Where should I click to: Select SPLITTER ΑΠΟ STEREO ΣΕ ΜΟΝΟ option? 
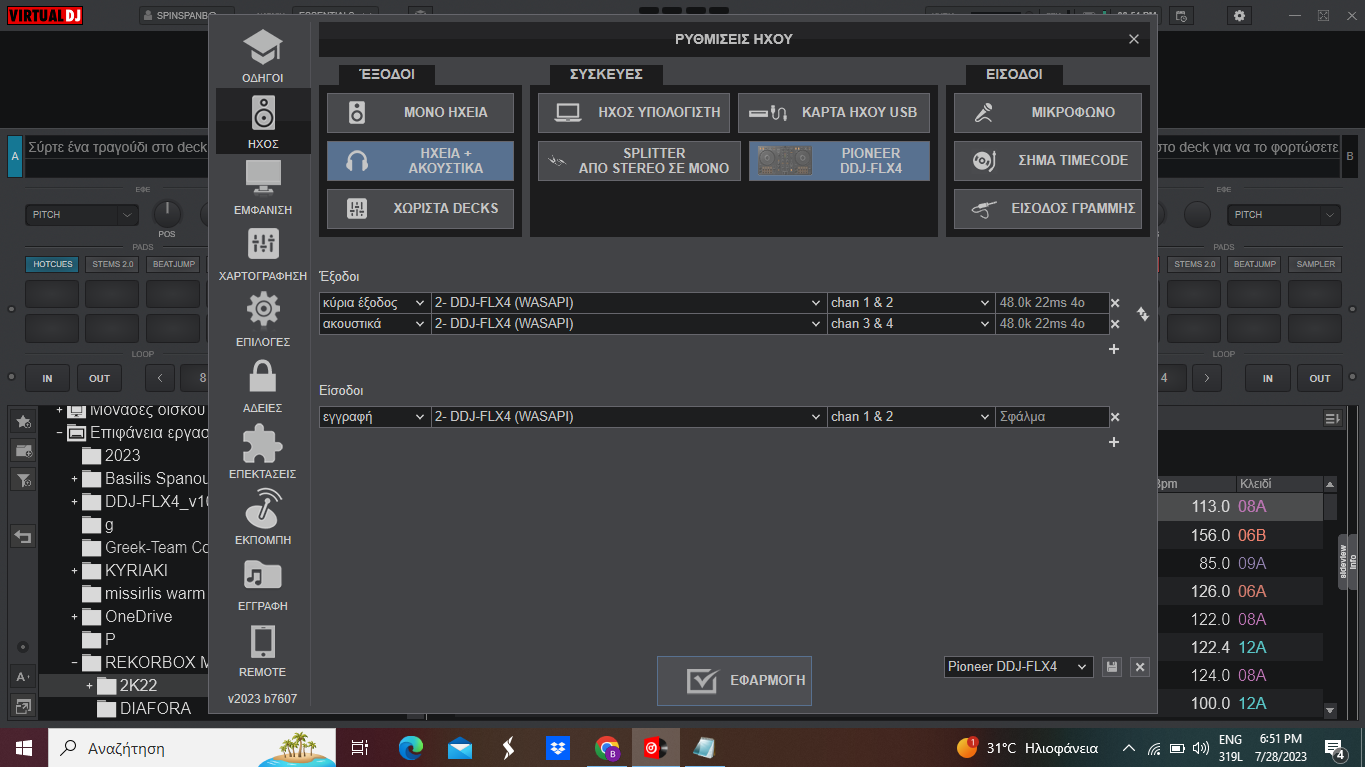click(639, 161)
